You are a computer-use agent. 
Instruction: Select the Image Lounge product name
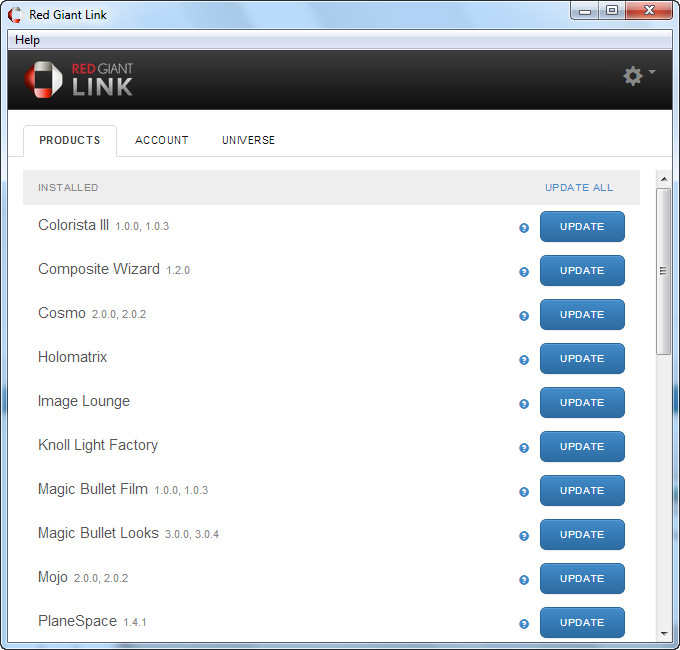84,402
